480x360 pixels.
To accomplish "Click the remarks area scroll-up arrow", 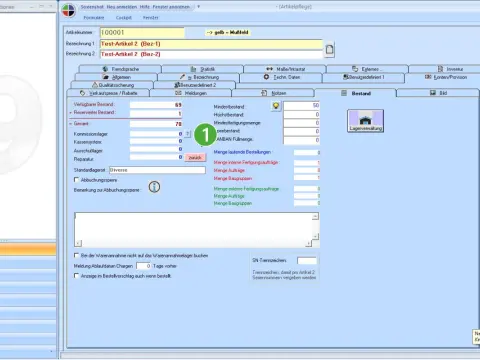I will (315, 217).
